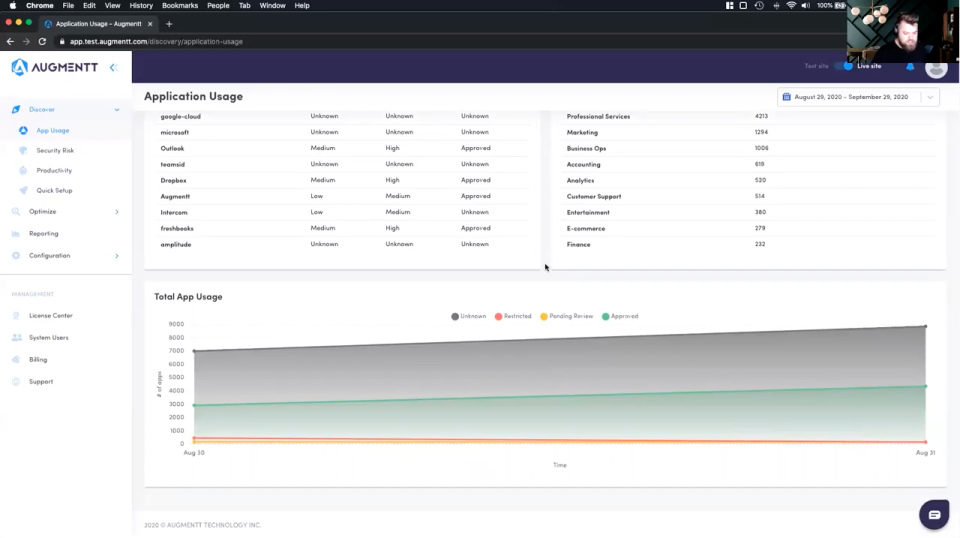
Task: Expand the Optimize submenu arrow
Action: [x=117, y=212]
